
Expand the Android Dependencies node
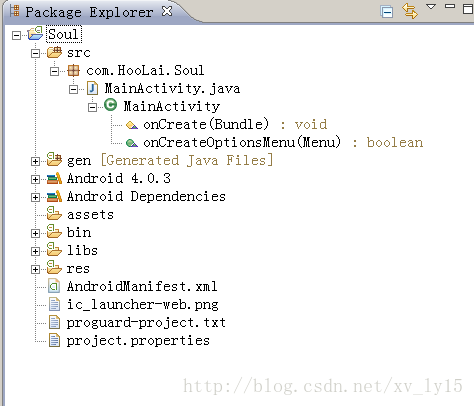pyautogui.click(x=35, y=197)
